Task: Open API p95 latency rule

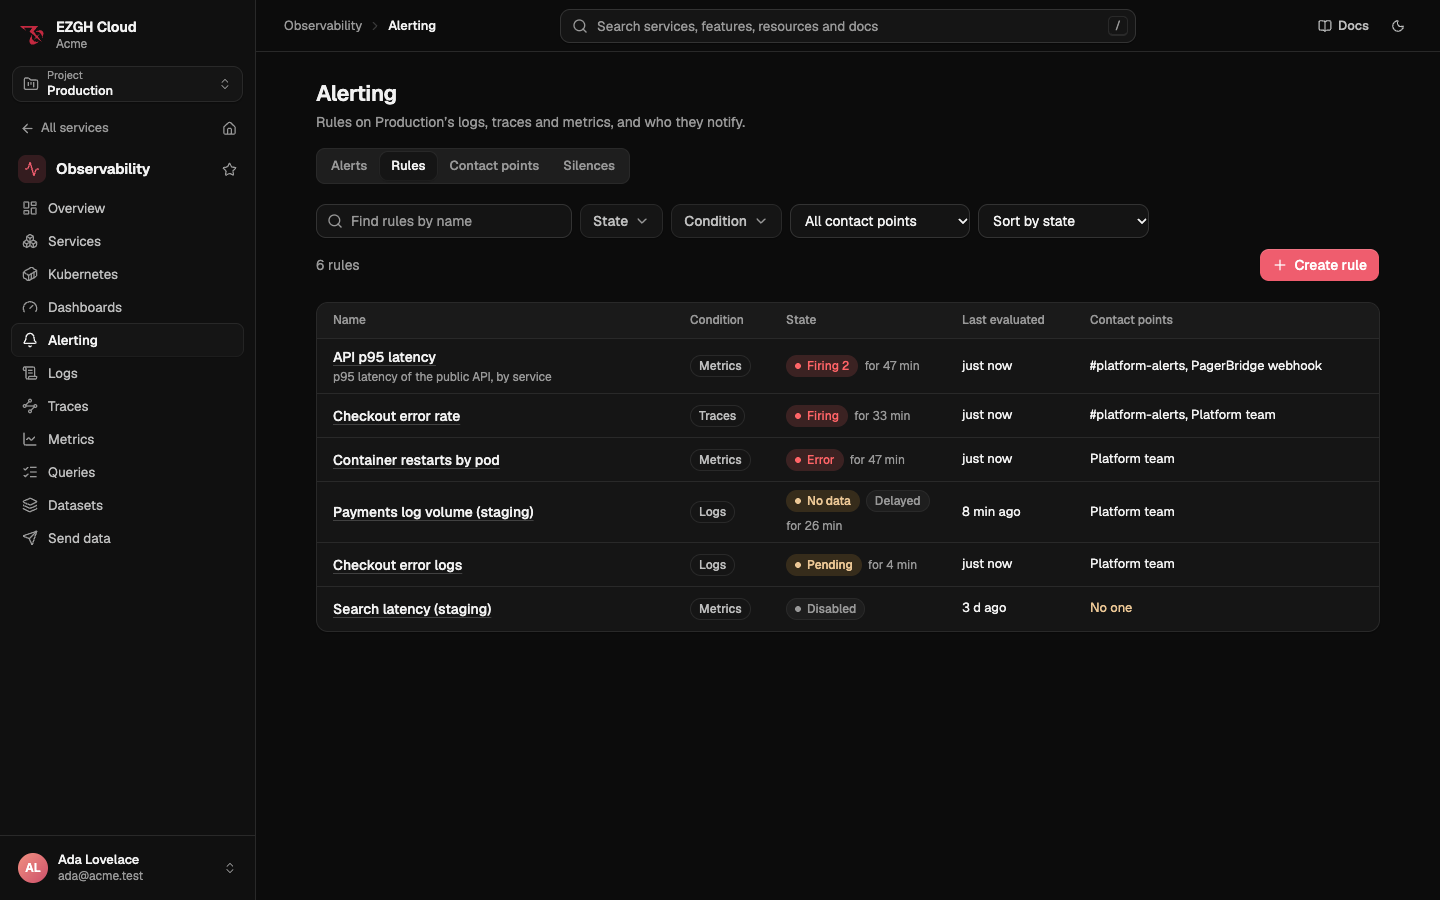Action: 384,357
